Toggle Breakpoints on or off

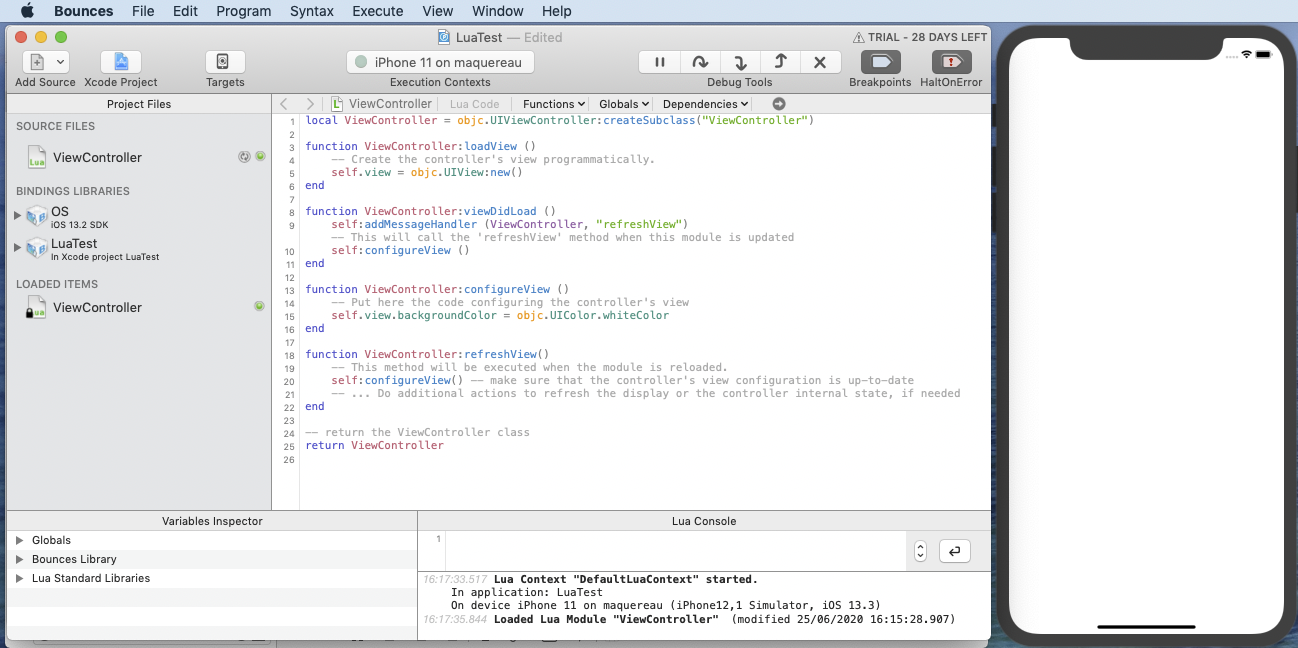(x=880, y=62)
